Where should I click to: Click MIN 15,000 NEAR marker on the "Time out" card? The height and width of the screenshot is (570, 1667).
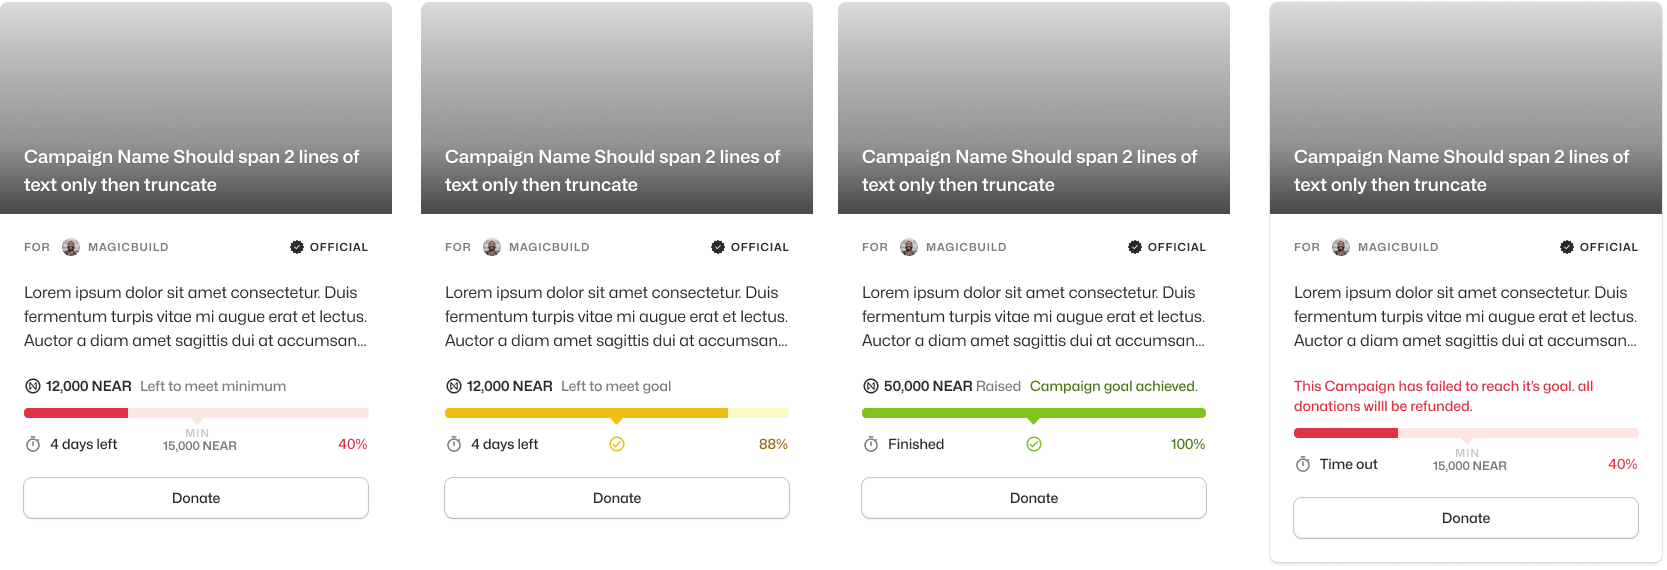(1469, 460)
